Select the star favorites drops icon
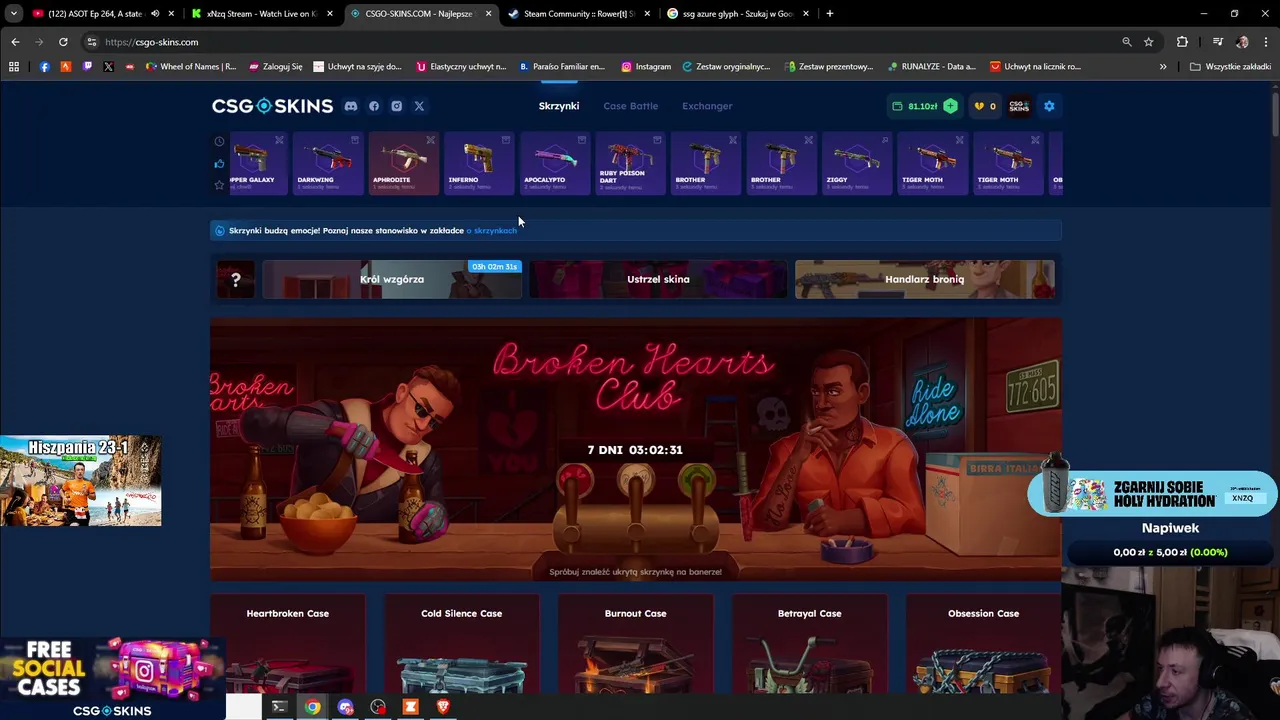 pyautogui.click(x=219, y=185)
